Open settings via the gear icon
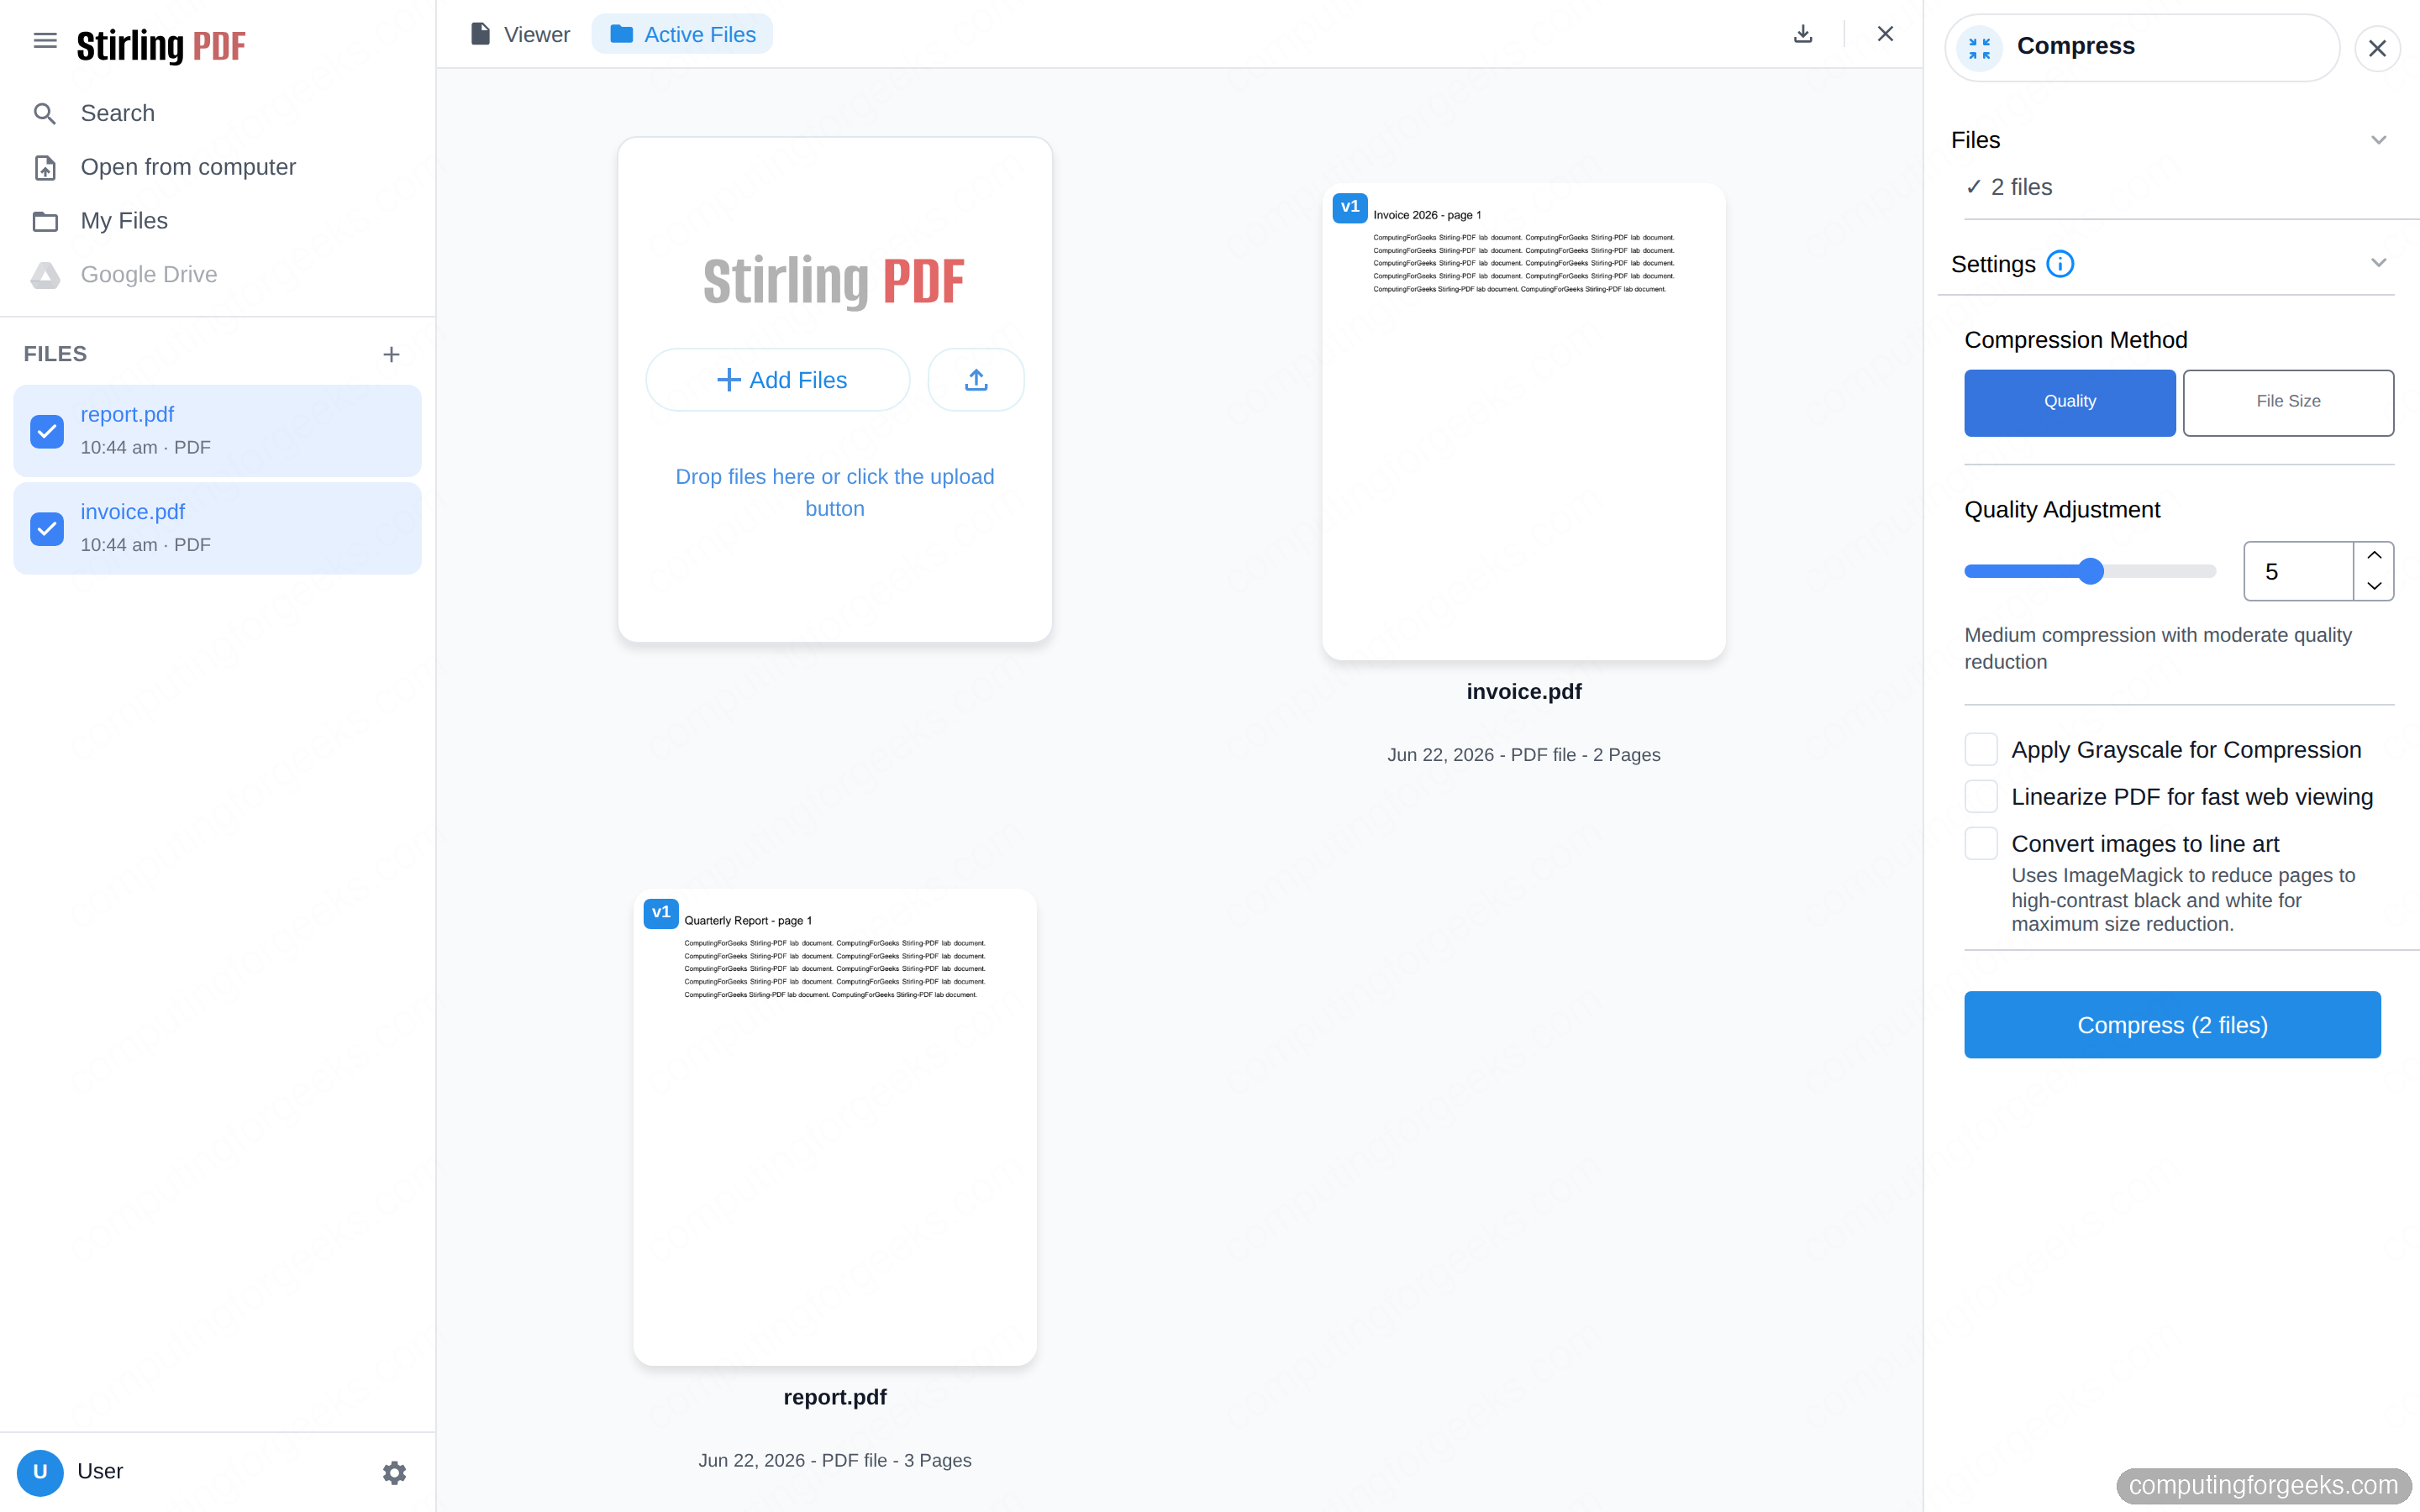 (x=394, y=1472)
